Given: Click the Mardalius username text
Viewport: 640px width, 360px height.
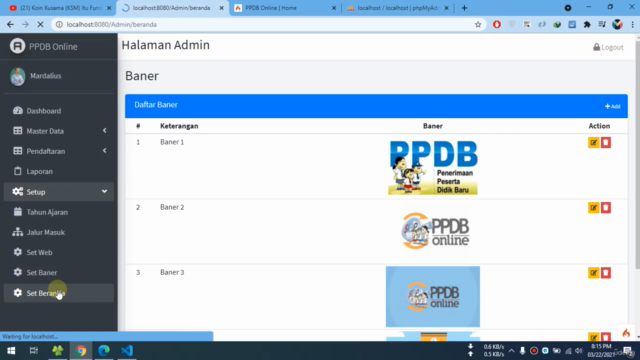Looking at the screenshot, I should [46, 76].
